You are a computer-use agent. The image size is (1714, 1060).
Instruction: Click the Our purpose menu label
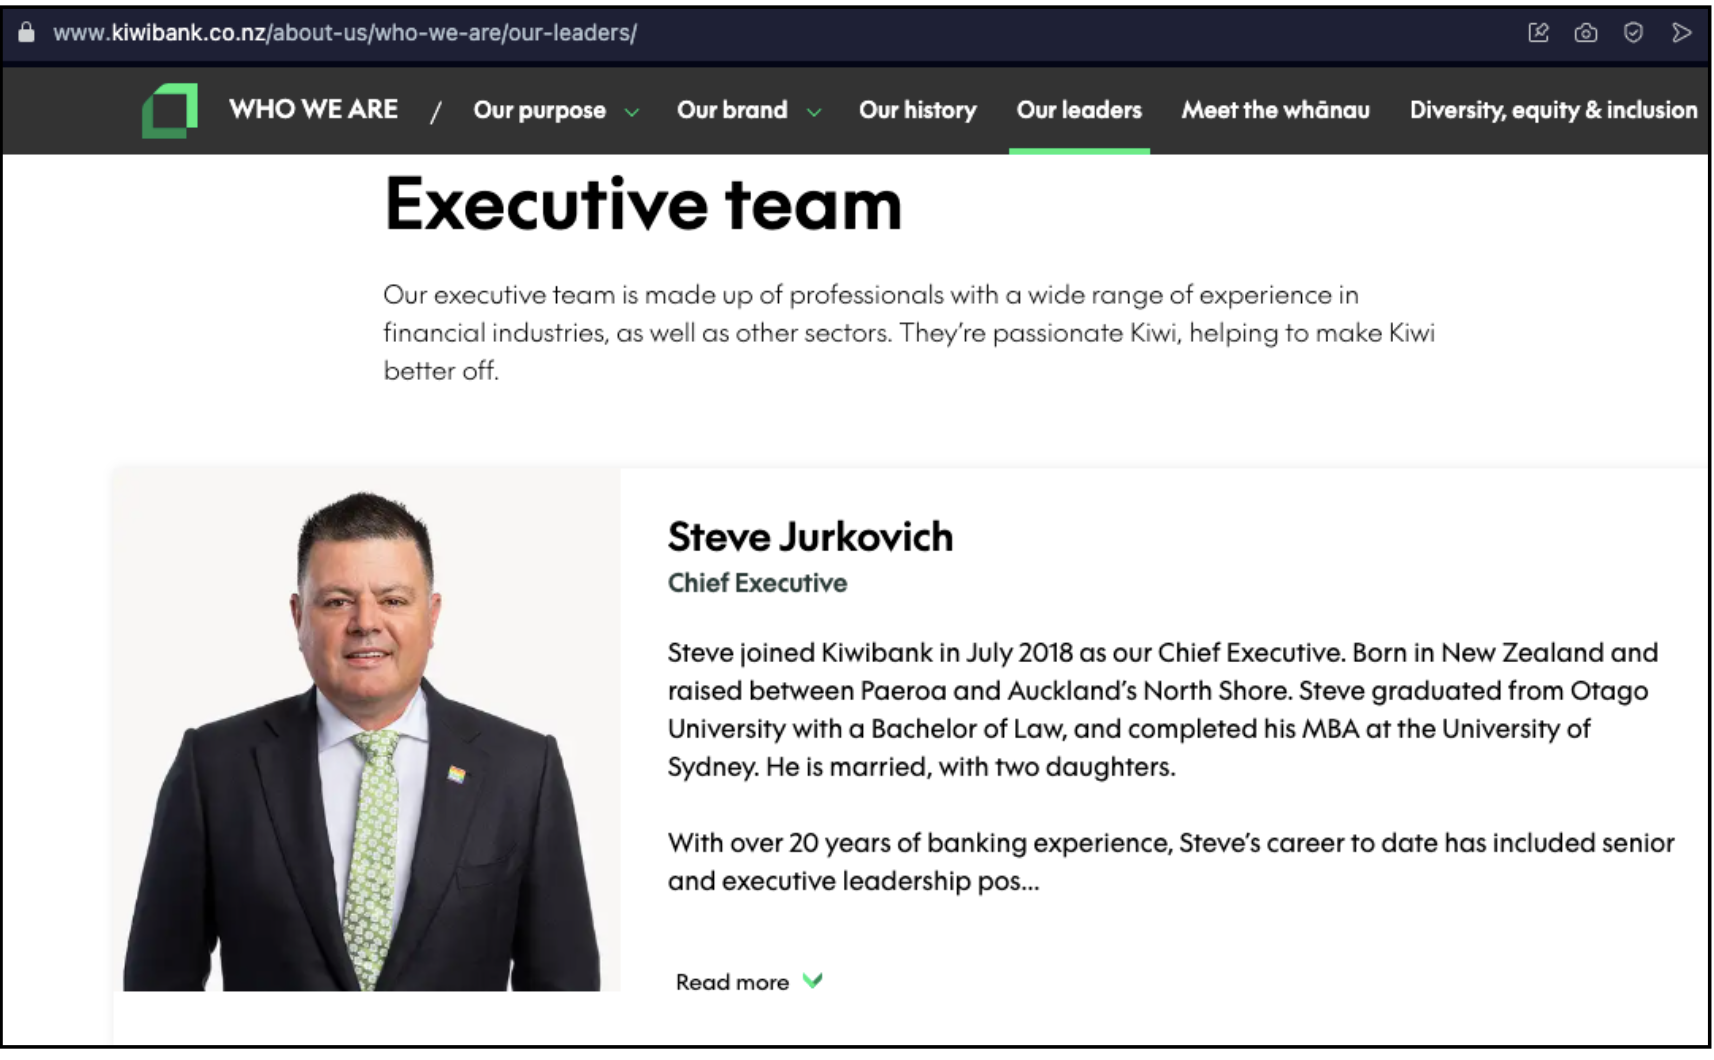[x=539, y=110]
